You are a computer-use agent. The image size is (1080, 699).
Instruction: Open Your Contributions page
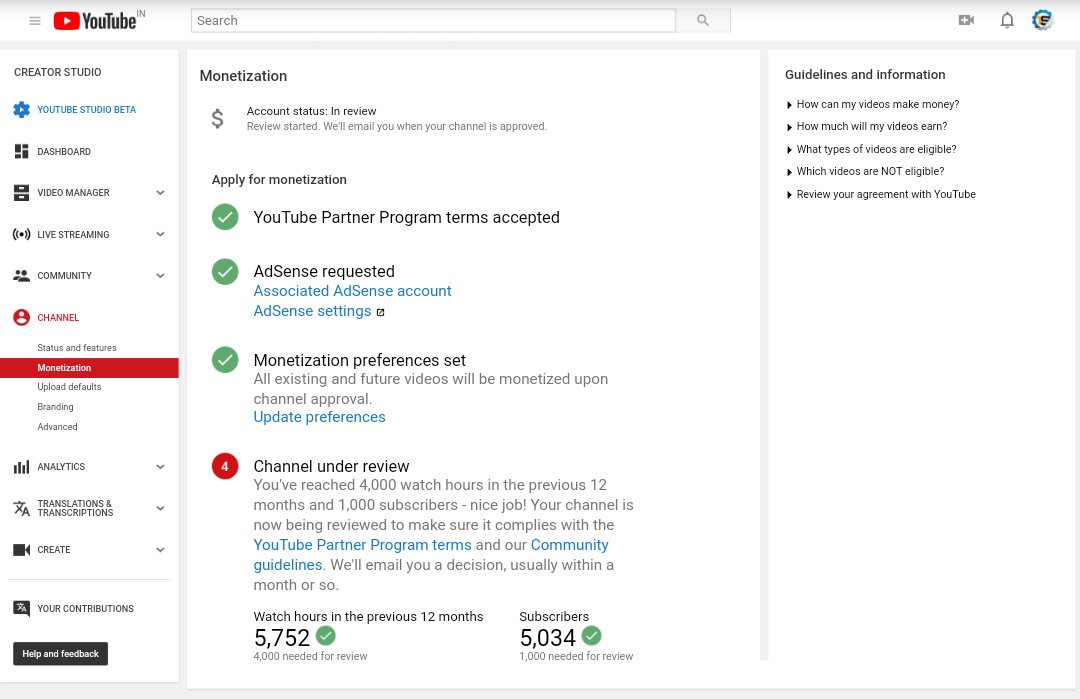click(85, 609)
